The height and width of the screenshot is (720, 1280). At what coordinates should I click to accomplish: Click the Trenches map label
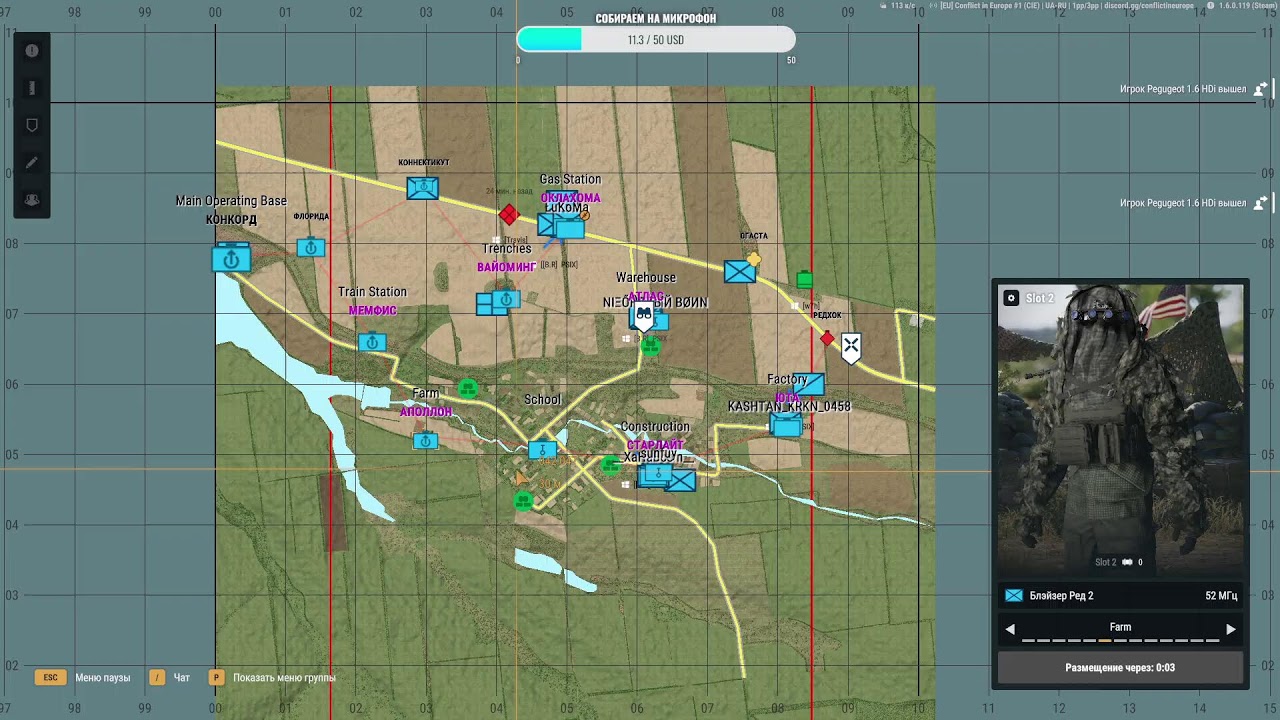(507, 249)
